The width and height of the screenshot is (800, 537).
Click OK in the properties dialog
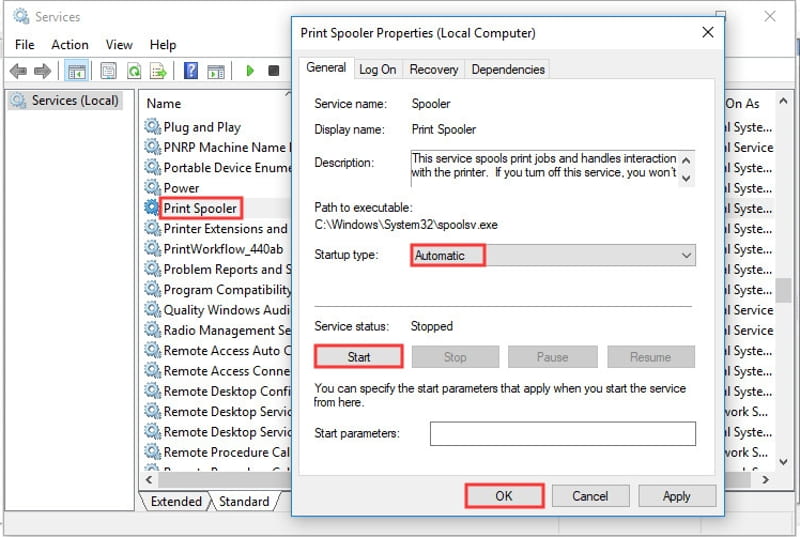[505, 496]
